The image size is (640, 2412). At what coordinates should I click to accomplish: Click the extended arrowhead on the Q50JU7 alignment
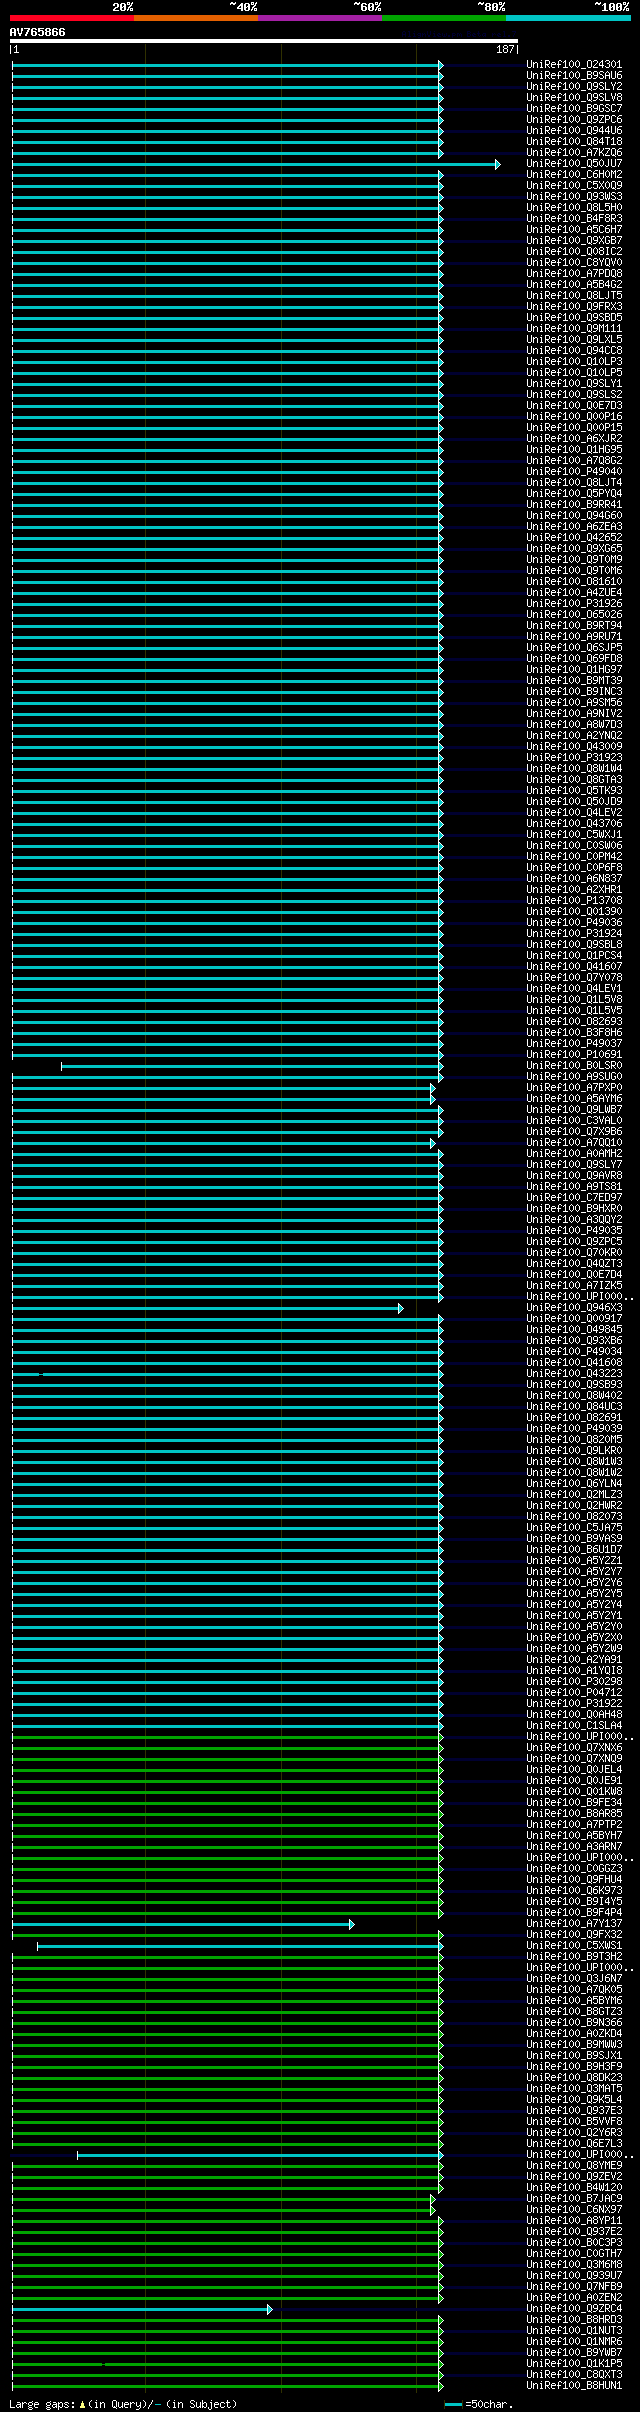point(497,164)
